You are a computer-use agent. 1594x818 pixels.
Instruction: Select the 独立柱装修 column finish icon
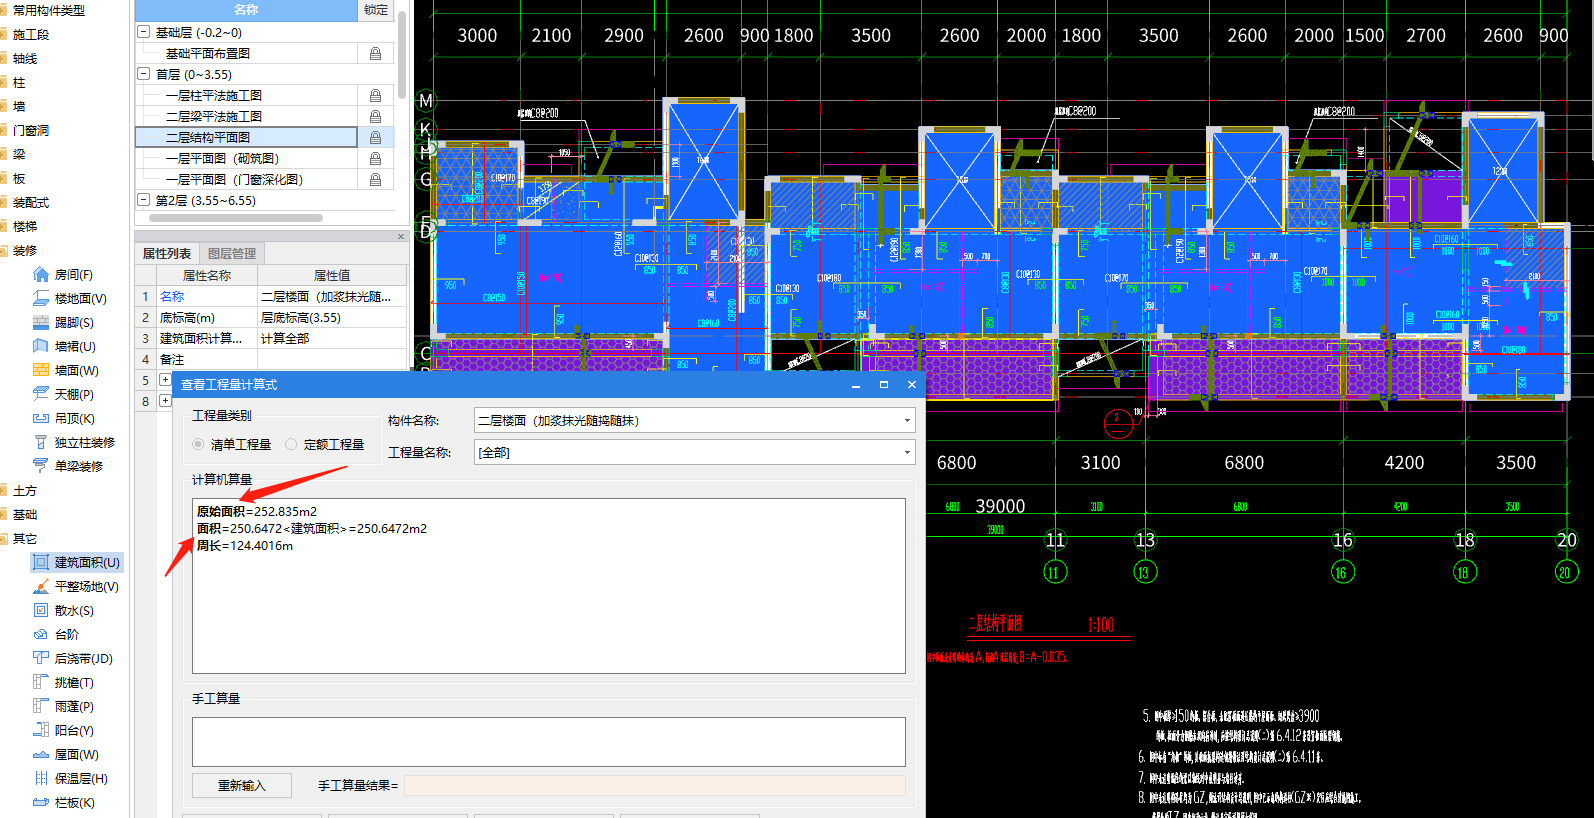click(x=41, y=442)
